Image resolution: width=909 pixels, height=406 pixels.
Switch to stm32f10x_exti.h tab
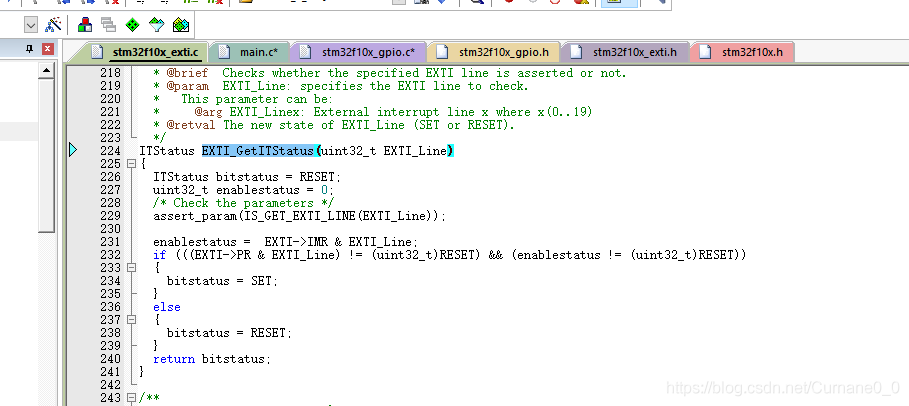pos(625,52)
